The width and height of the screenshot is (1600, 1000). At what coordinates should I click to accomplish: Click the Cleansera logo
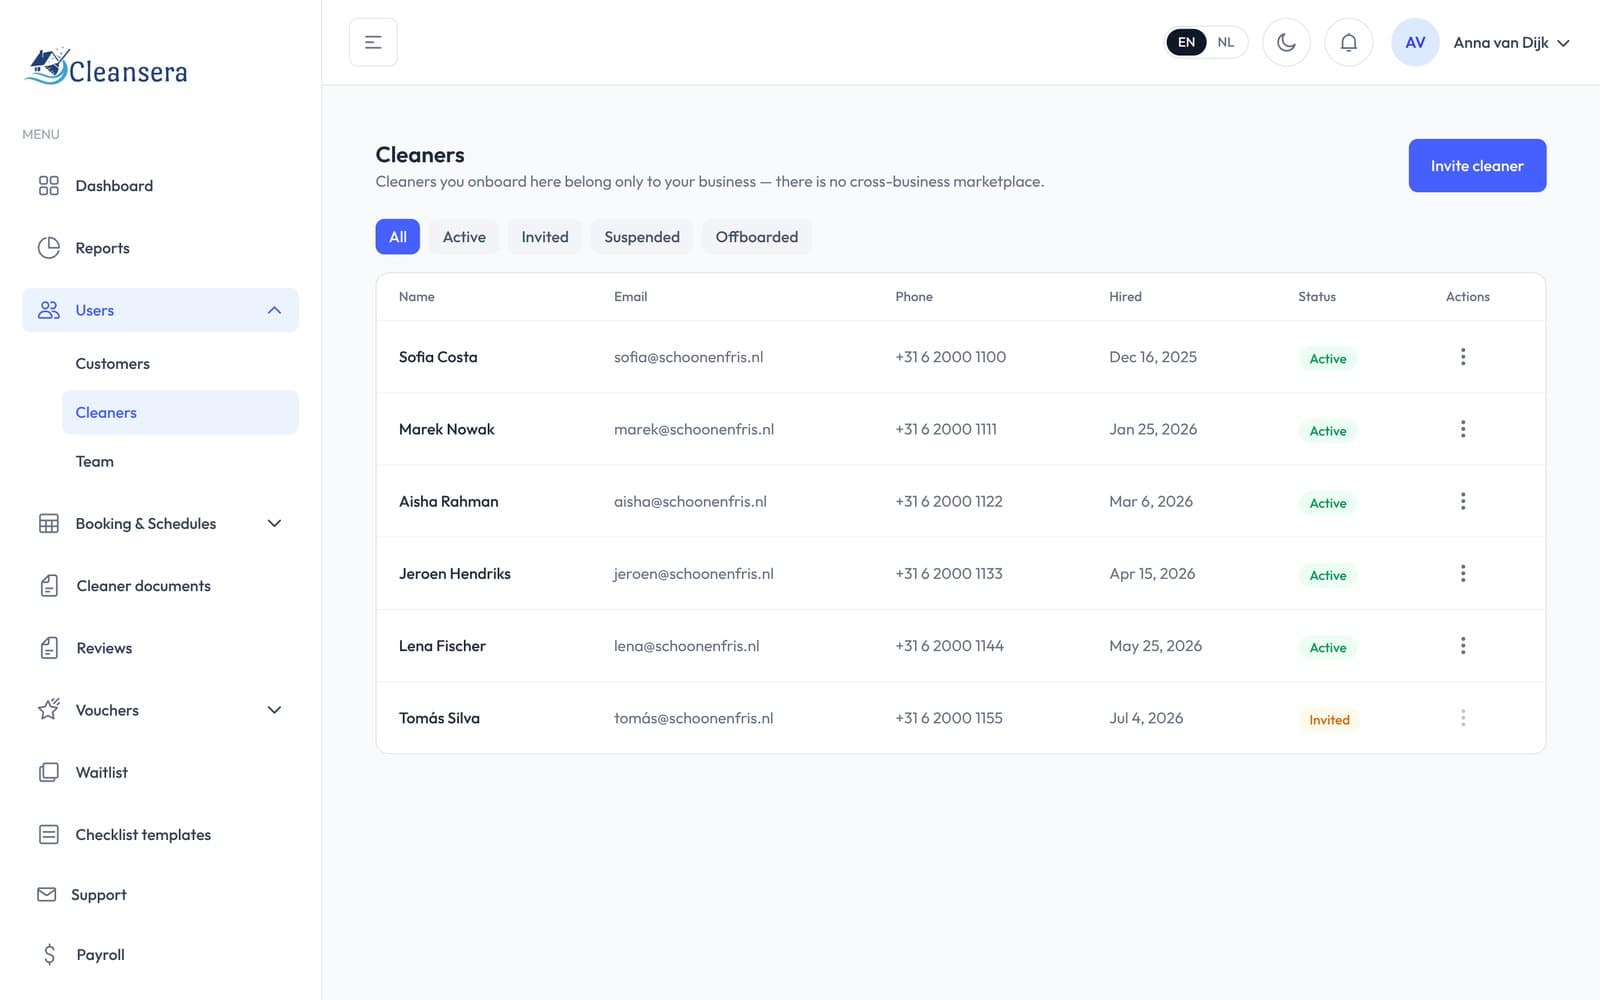(x=106, y=67)
